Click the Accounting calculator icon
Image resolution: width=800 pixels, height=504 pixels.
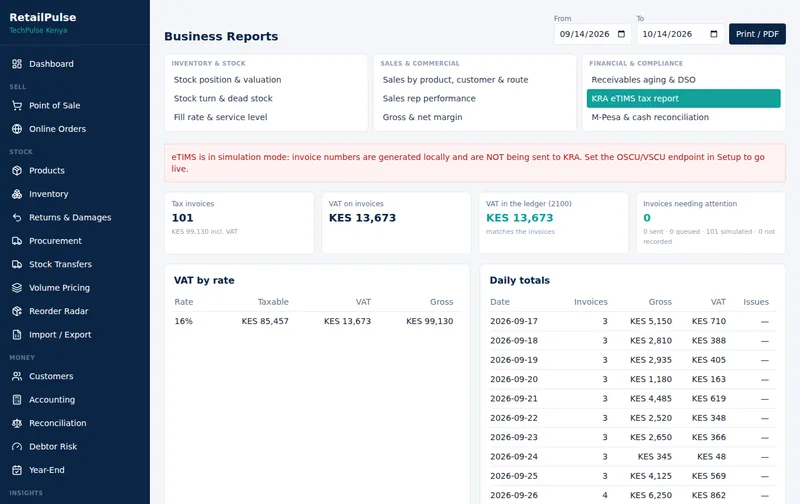pos(17,399)
